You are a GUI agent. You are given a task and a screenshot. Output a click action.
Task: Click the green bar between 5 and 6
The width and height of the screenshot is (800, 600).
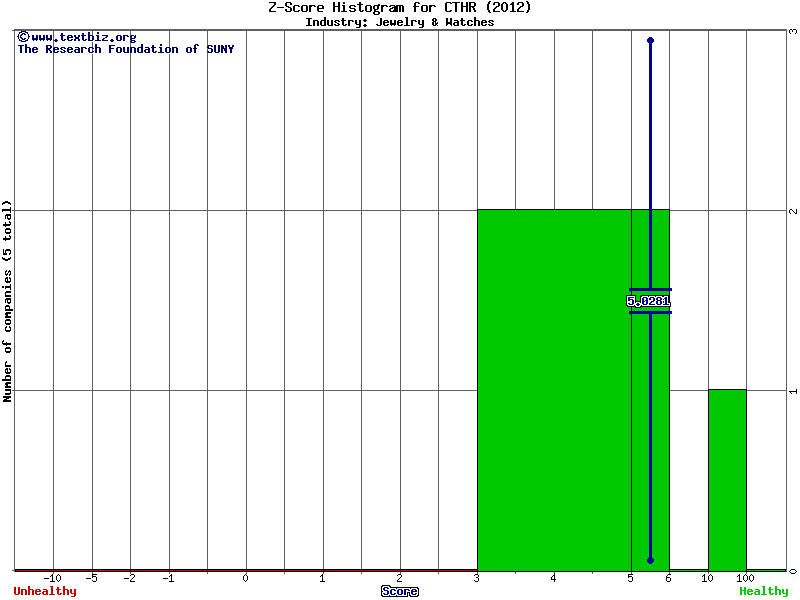tap(651, 390)
